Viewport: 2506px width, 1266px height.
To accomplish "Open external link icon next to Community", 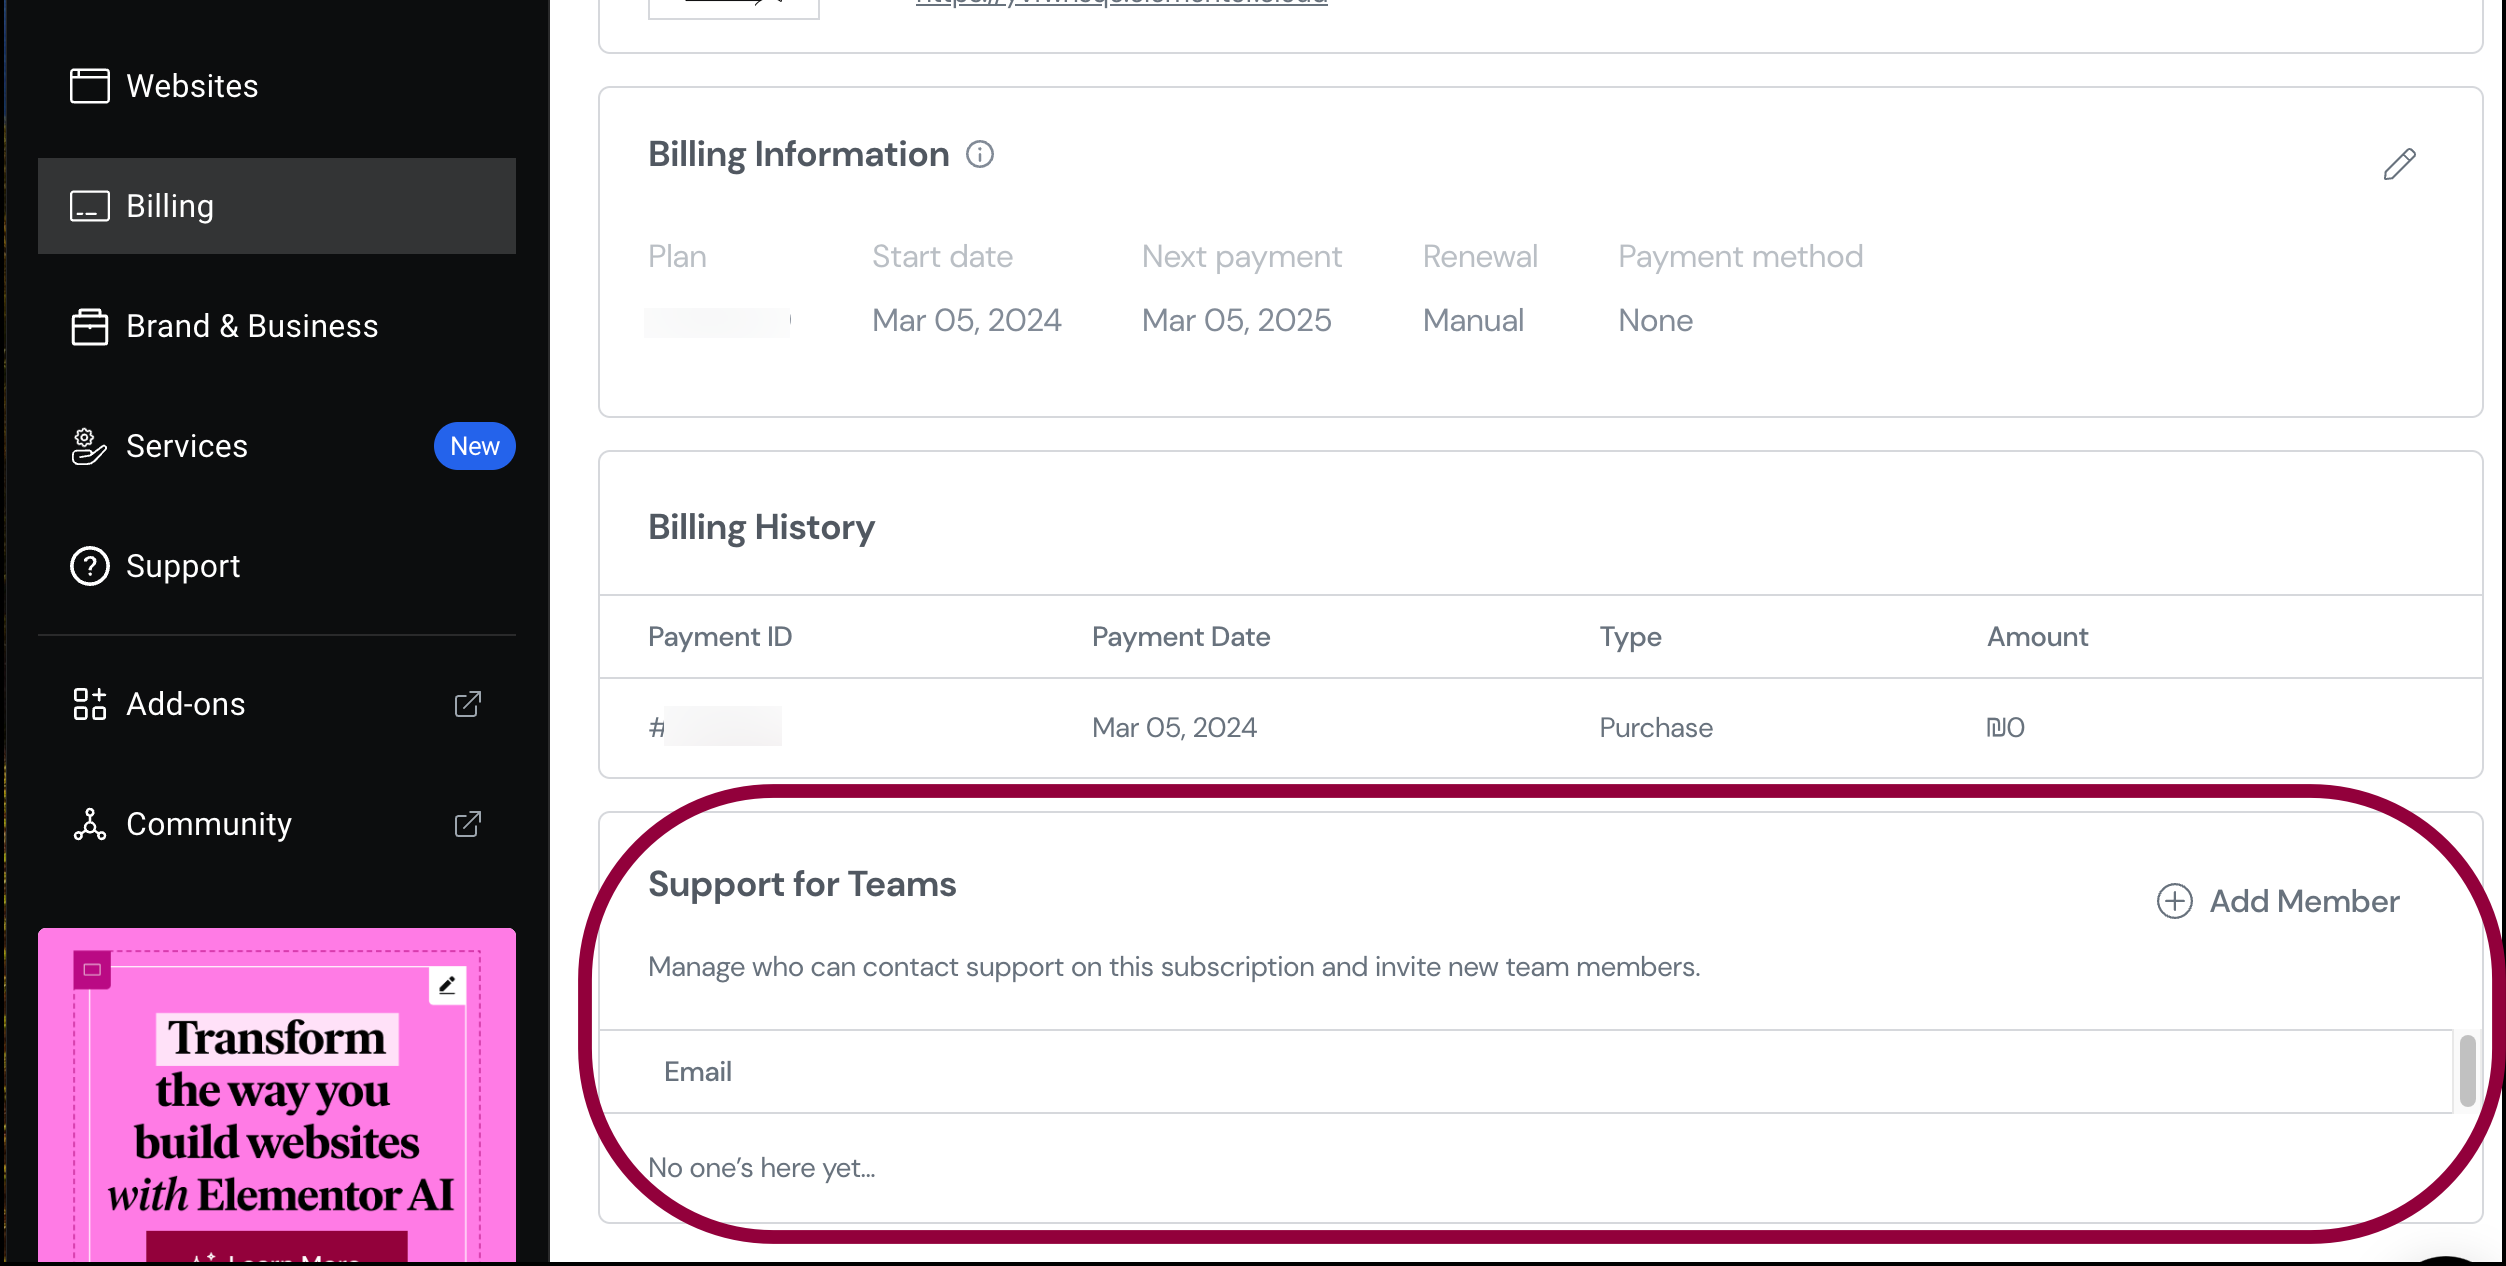I will 467,824.
